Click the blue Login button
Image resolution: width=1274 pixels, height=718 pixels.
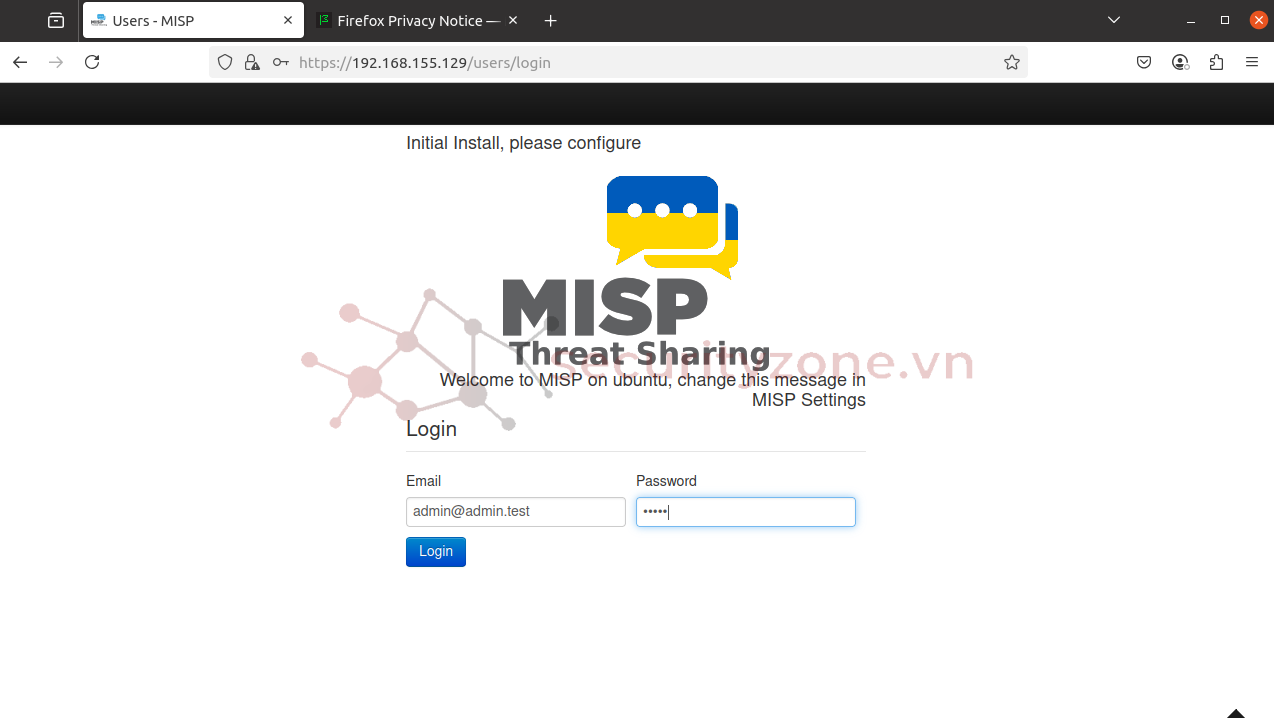(435, 552)
